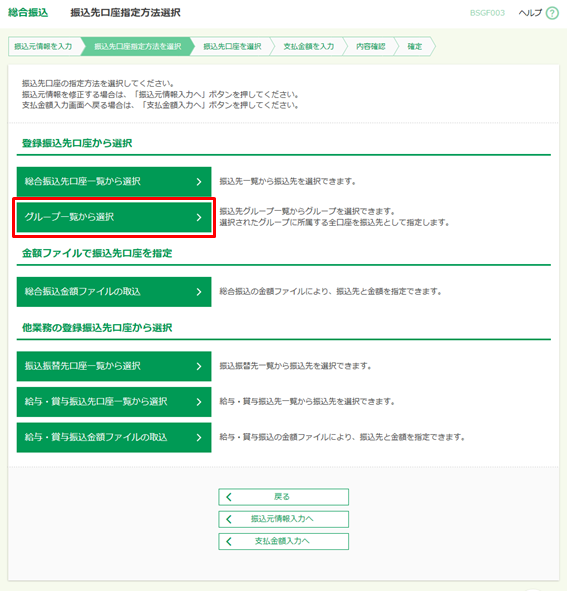This screenshot has width=567, height=591.
Task: Select the 振込先口座を選択 step tab
Action: pos(232,46)
